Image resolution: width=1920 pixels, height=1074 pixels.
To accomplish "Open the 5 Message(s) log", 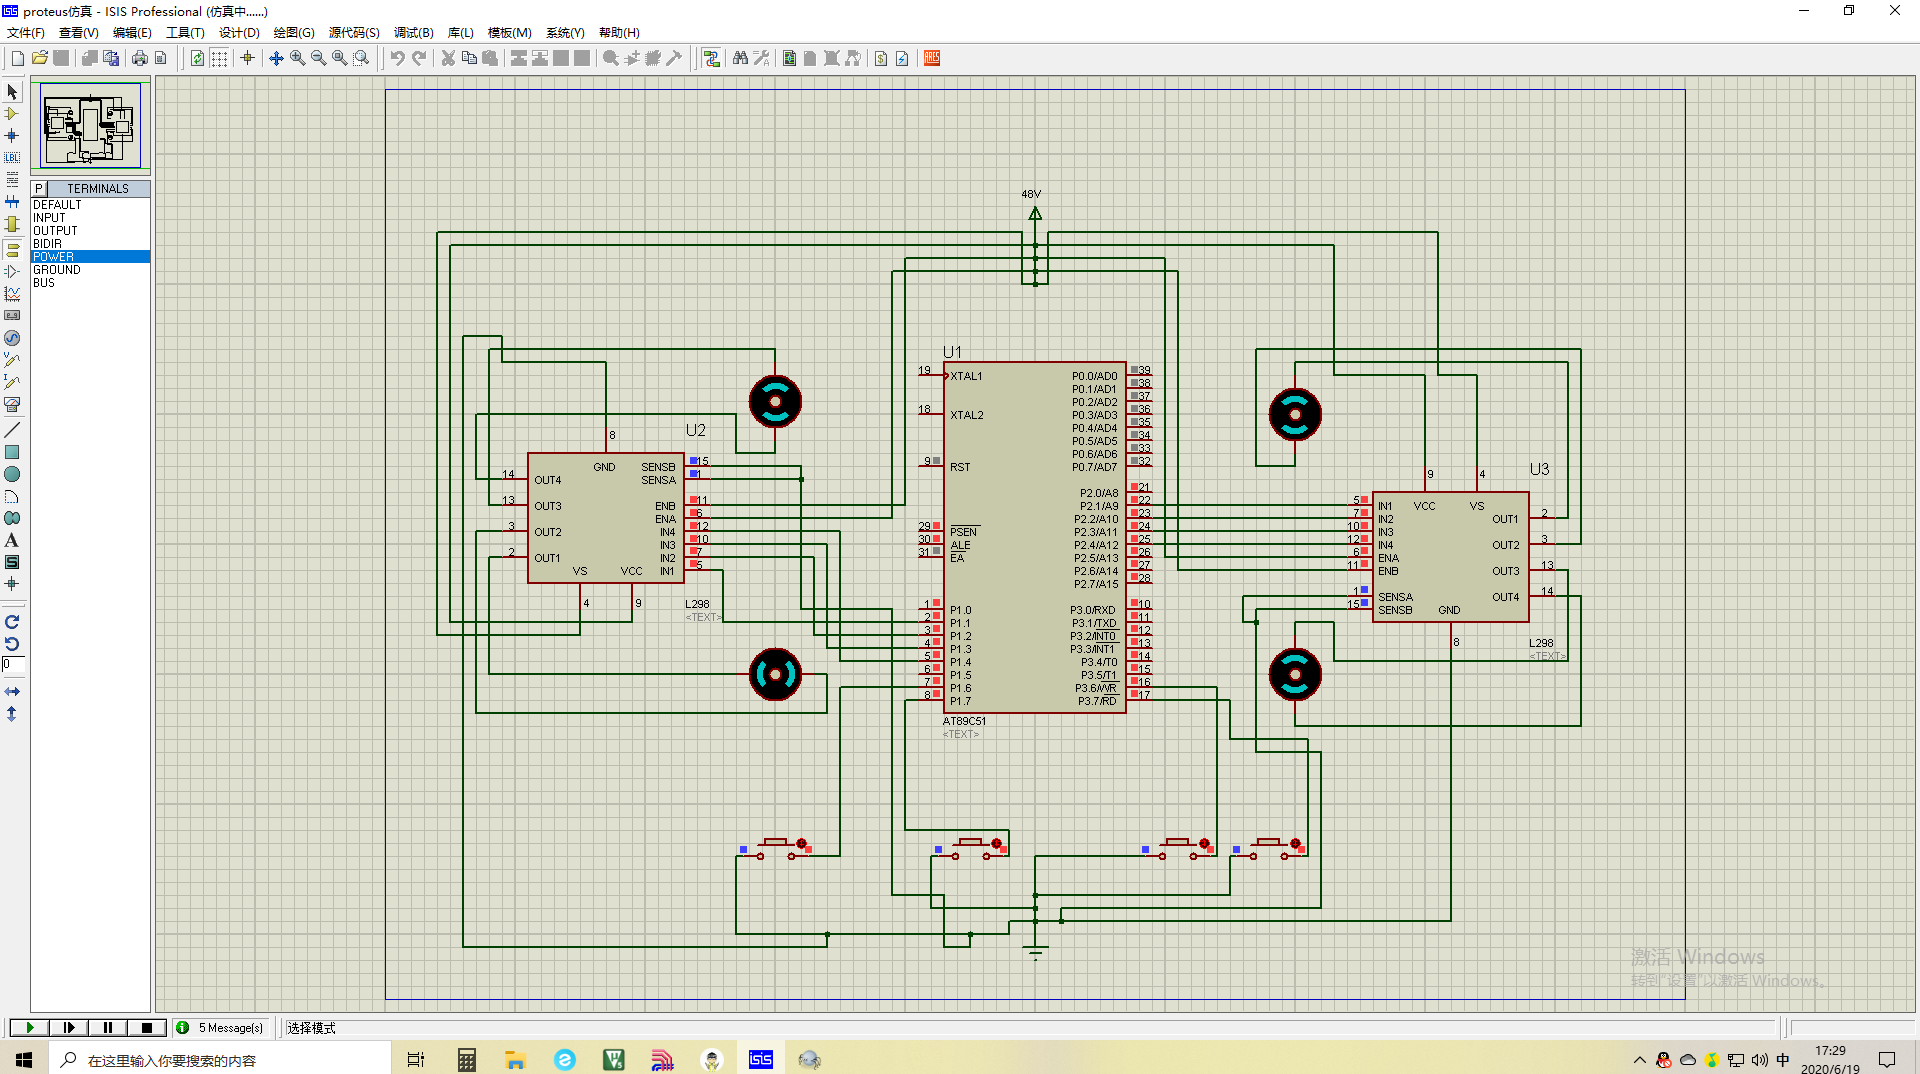I will pos(220,1027).
